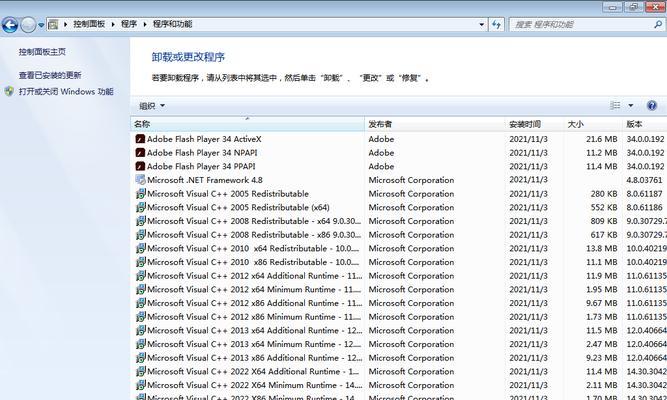The width and height of the screenshot is (667, 400).
Task: Select 控制面板 breadcrumb in address bar
Action: 89,24
